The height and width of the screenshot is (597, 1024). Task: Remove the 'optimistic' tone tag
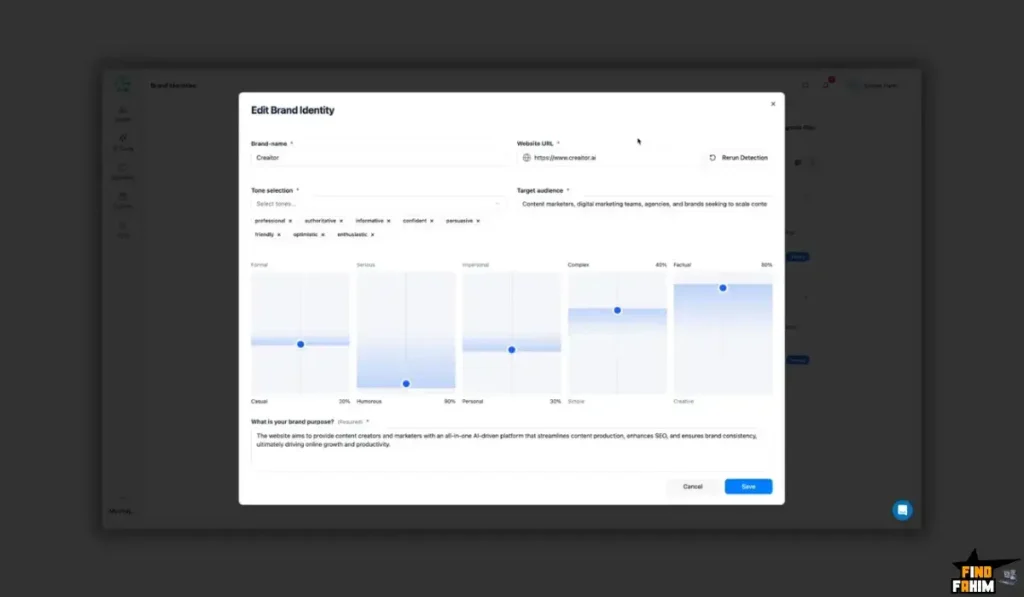(321, 234)
